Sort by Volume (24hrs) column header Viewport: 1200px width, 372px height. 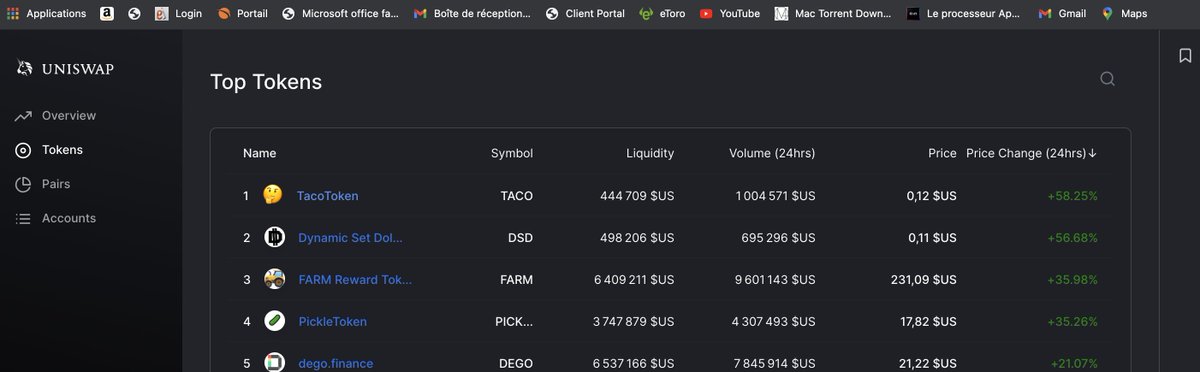pyautogui.click(x=772, y=154)
